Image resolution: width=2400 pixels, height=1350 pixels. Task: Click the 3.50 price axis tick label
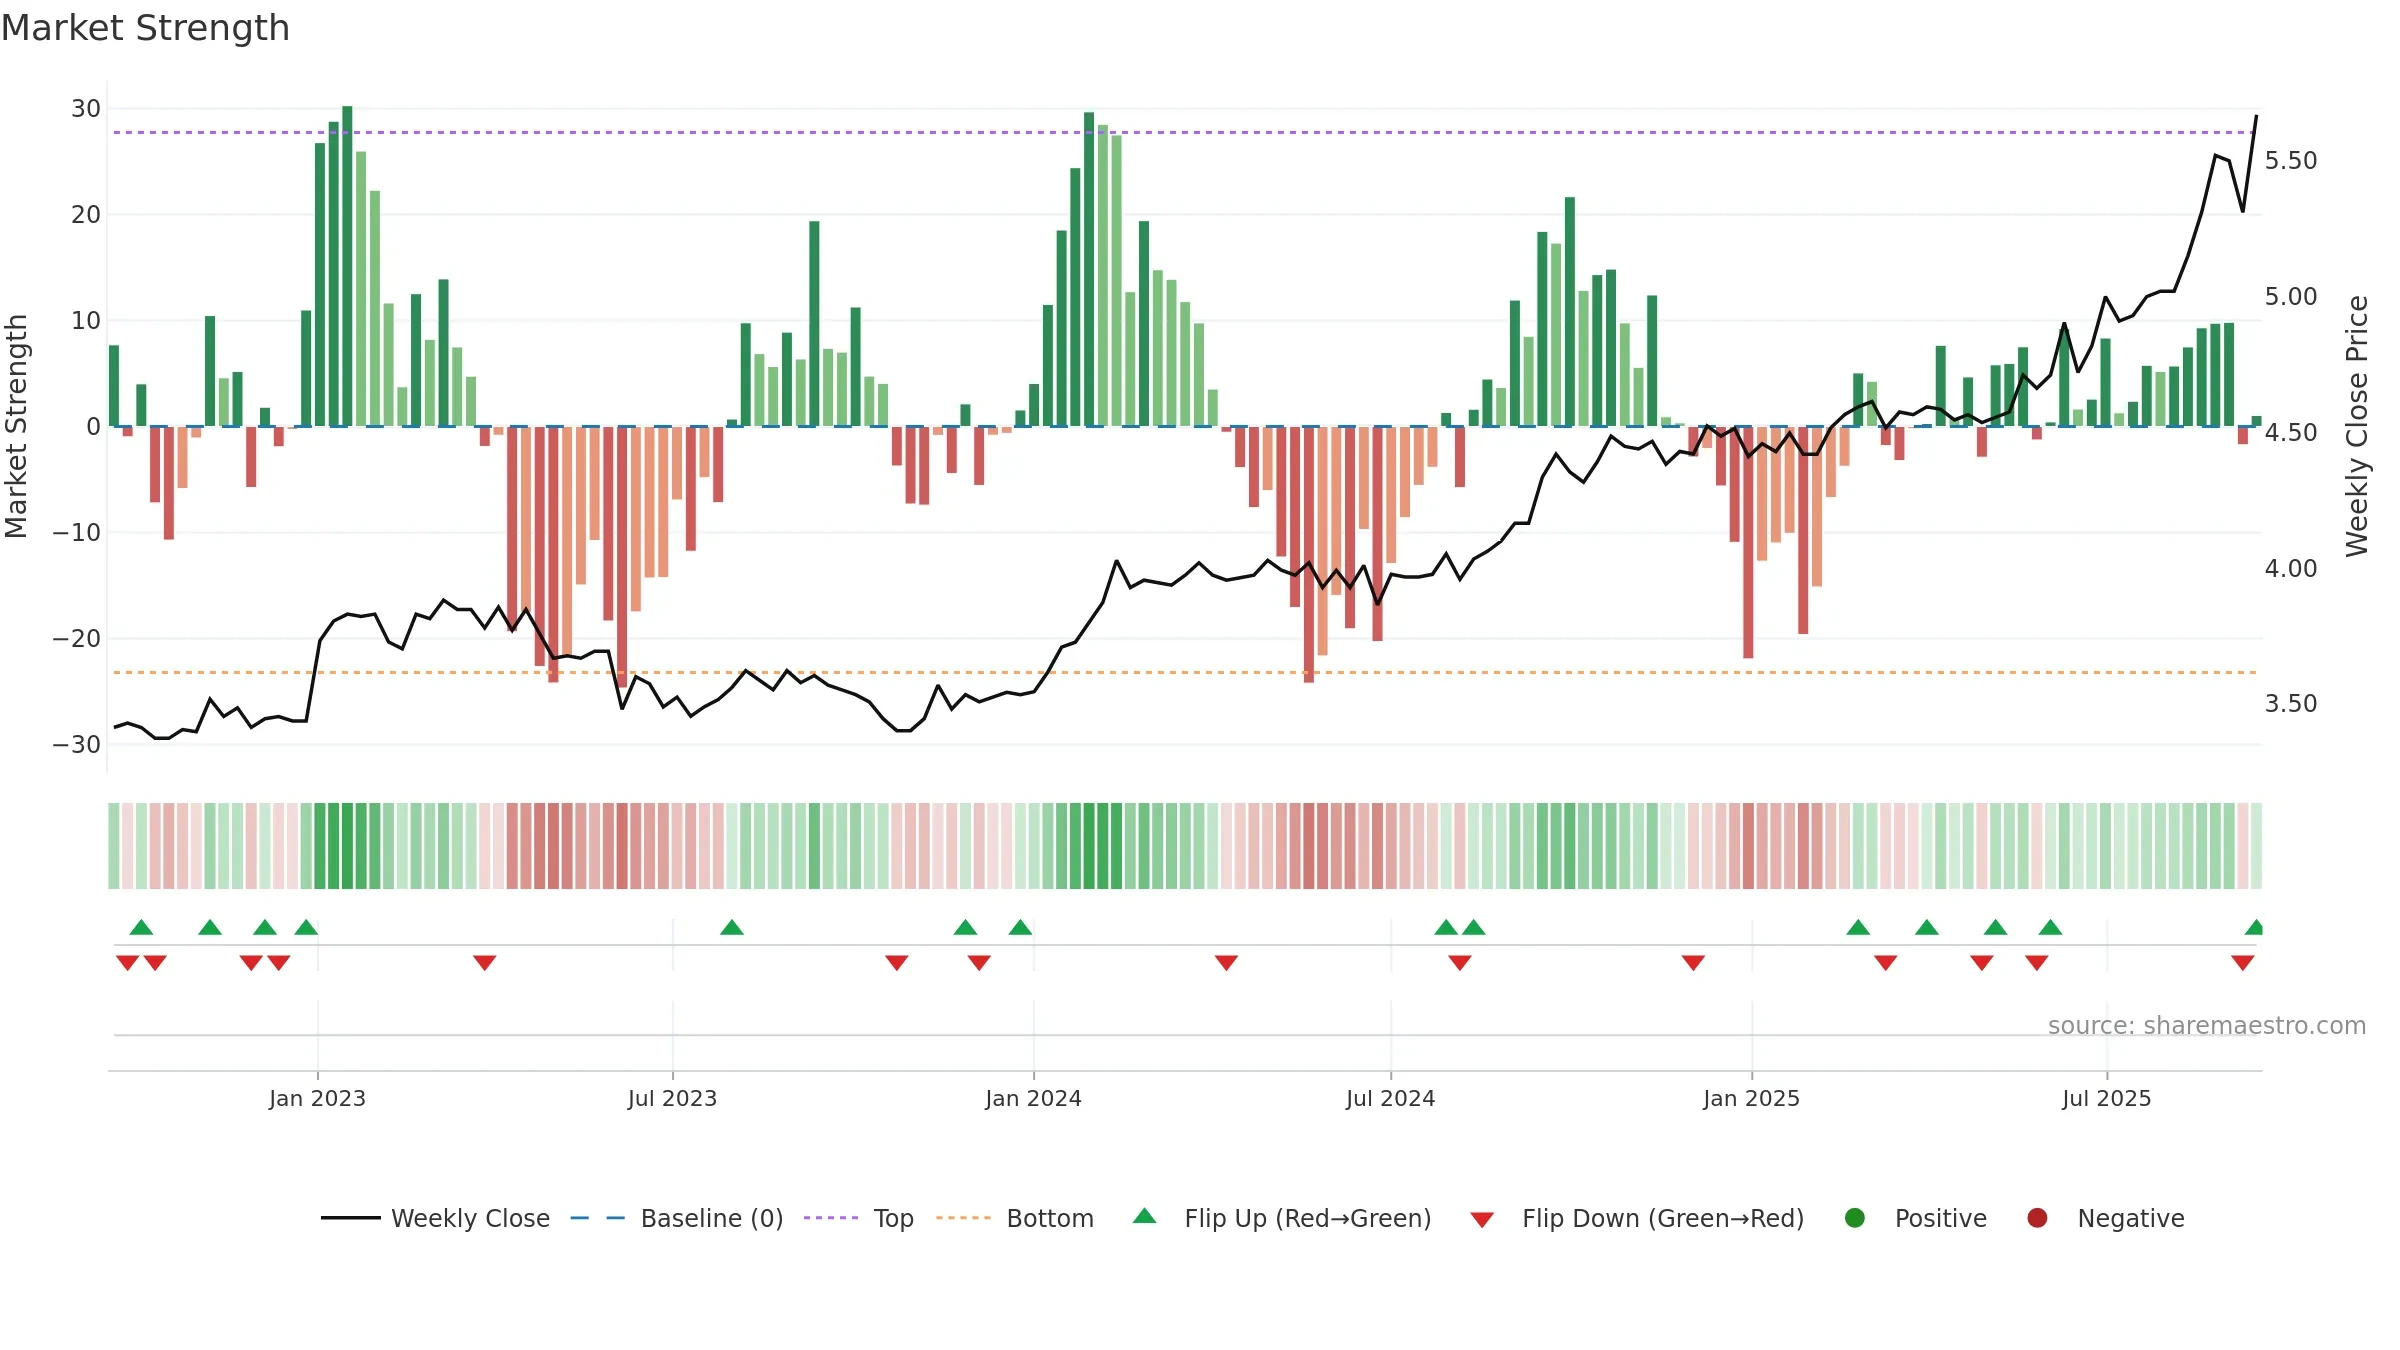(2291, 704)
